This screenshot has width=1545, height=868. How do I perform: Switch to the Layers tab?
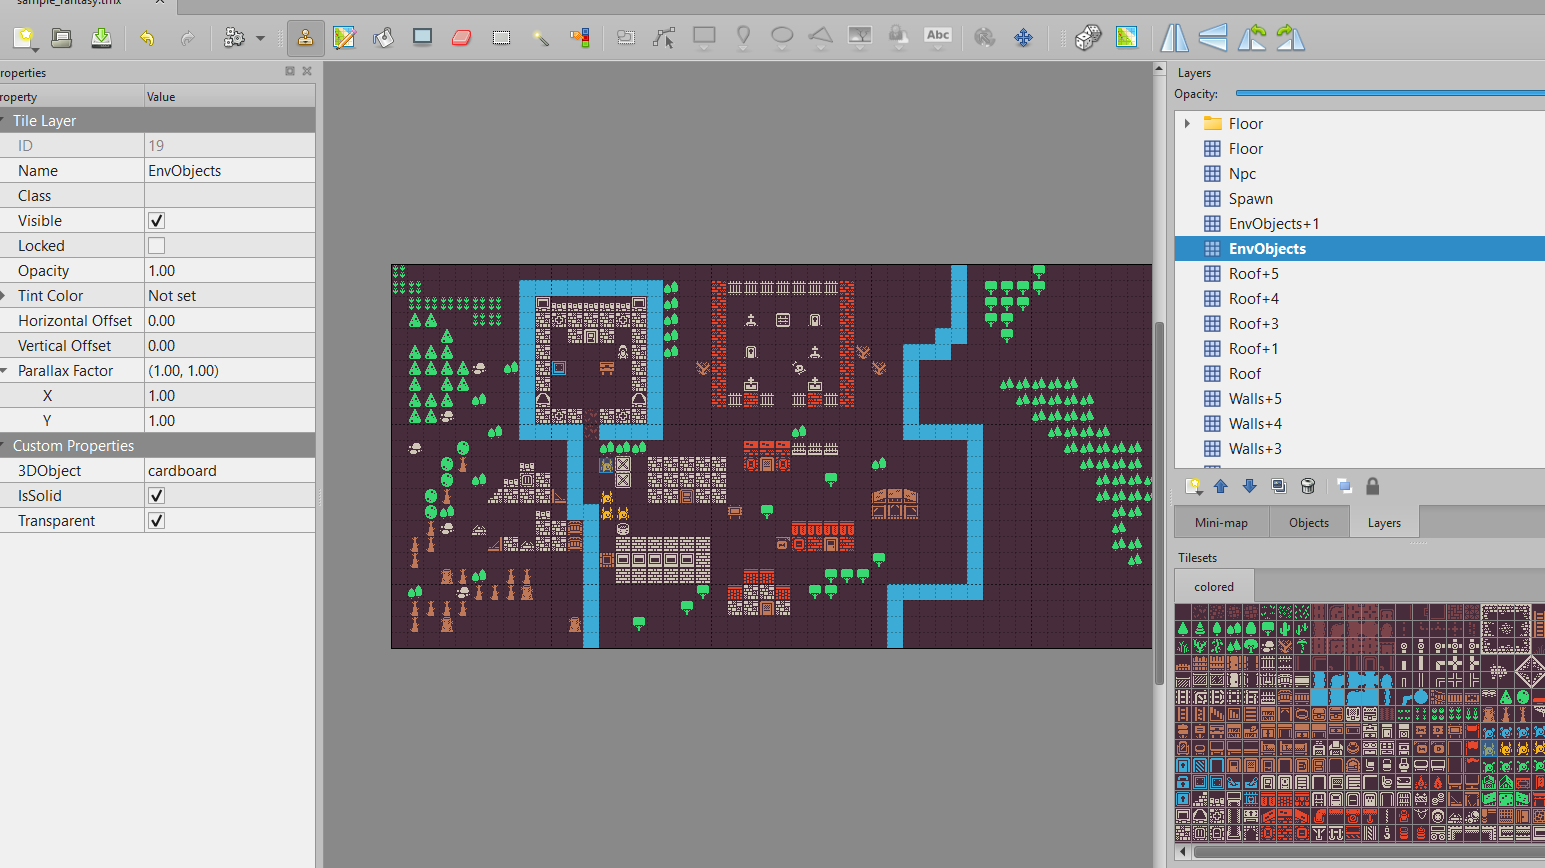(x=1384, y=523)
